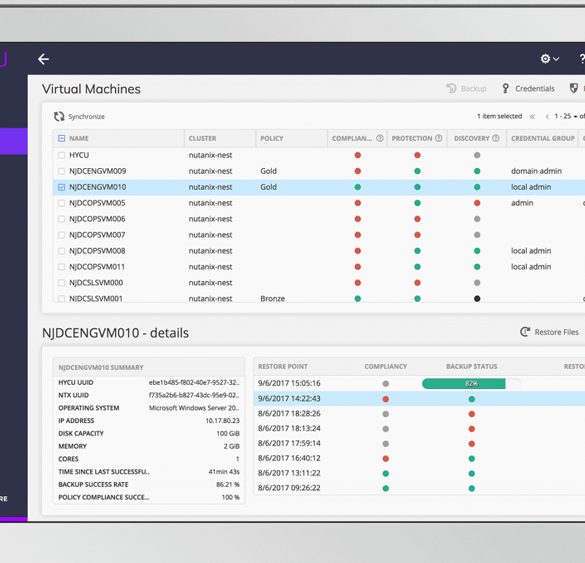585x563 pixels.
Task: Click the Synchronize refresh icon
Action: click(59, 116)
